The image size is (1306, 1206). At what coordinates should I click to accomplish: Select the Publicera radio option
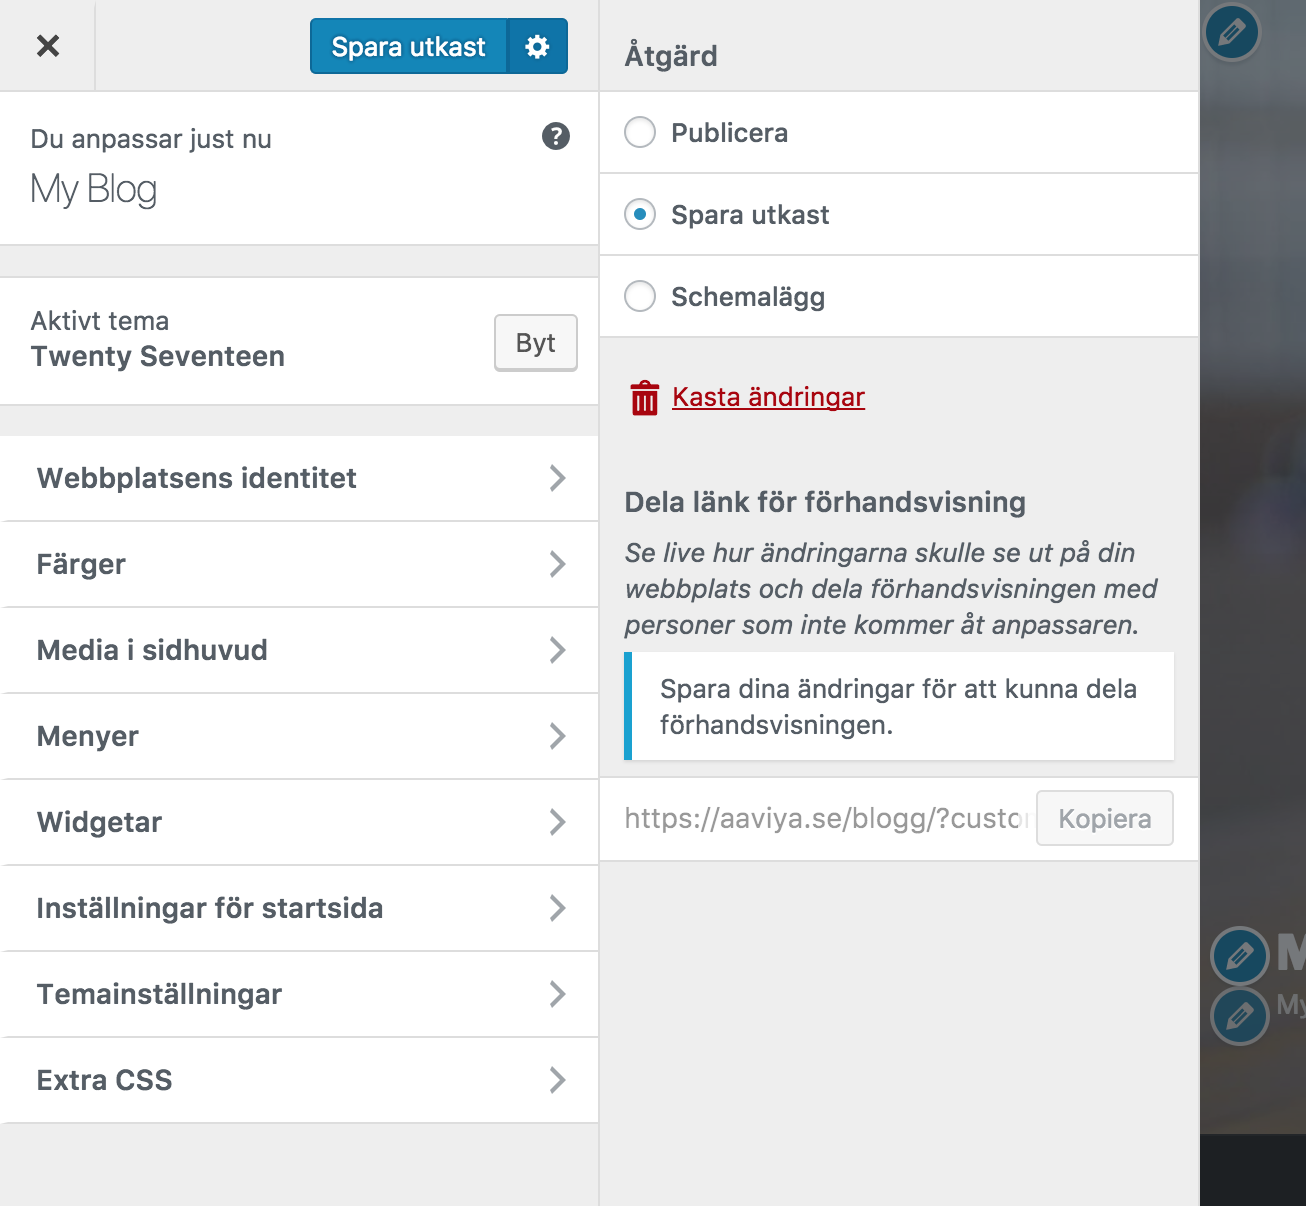640,132
